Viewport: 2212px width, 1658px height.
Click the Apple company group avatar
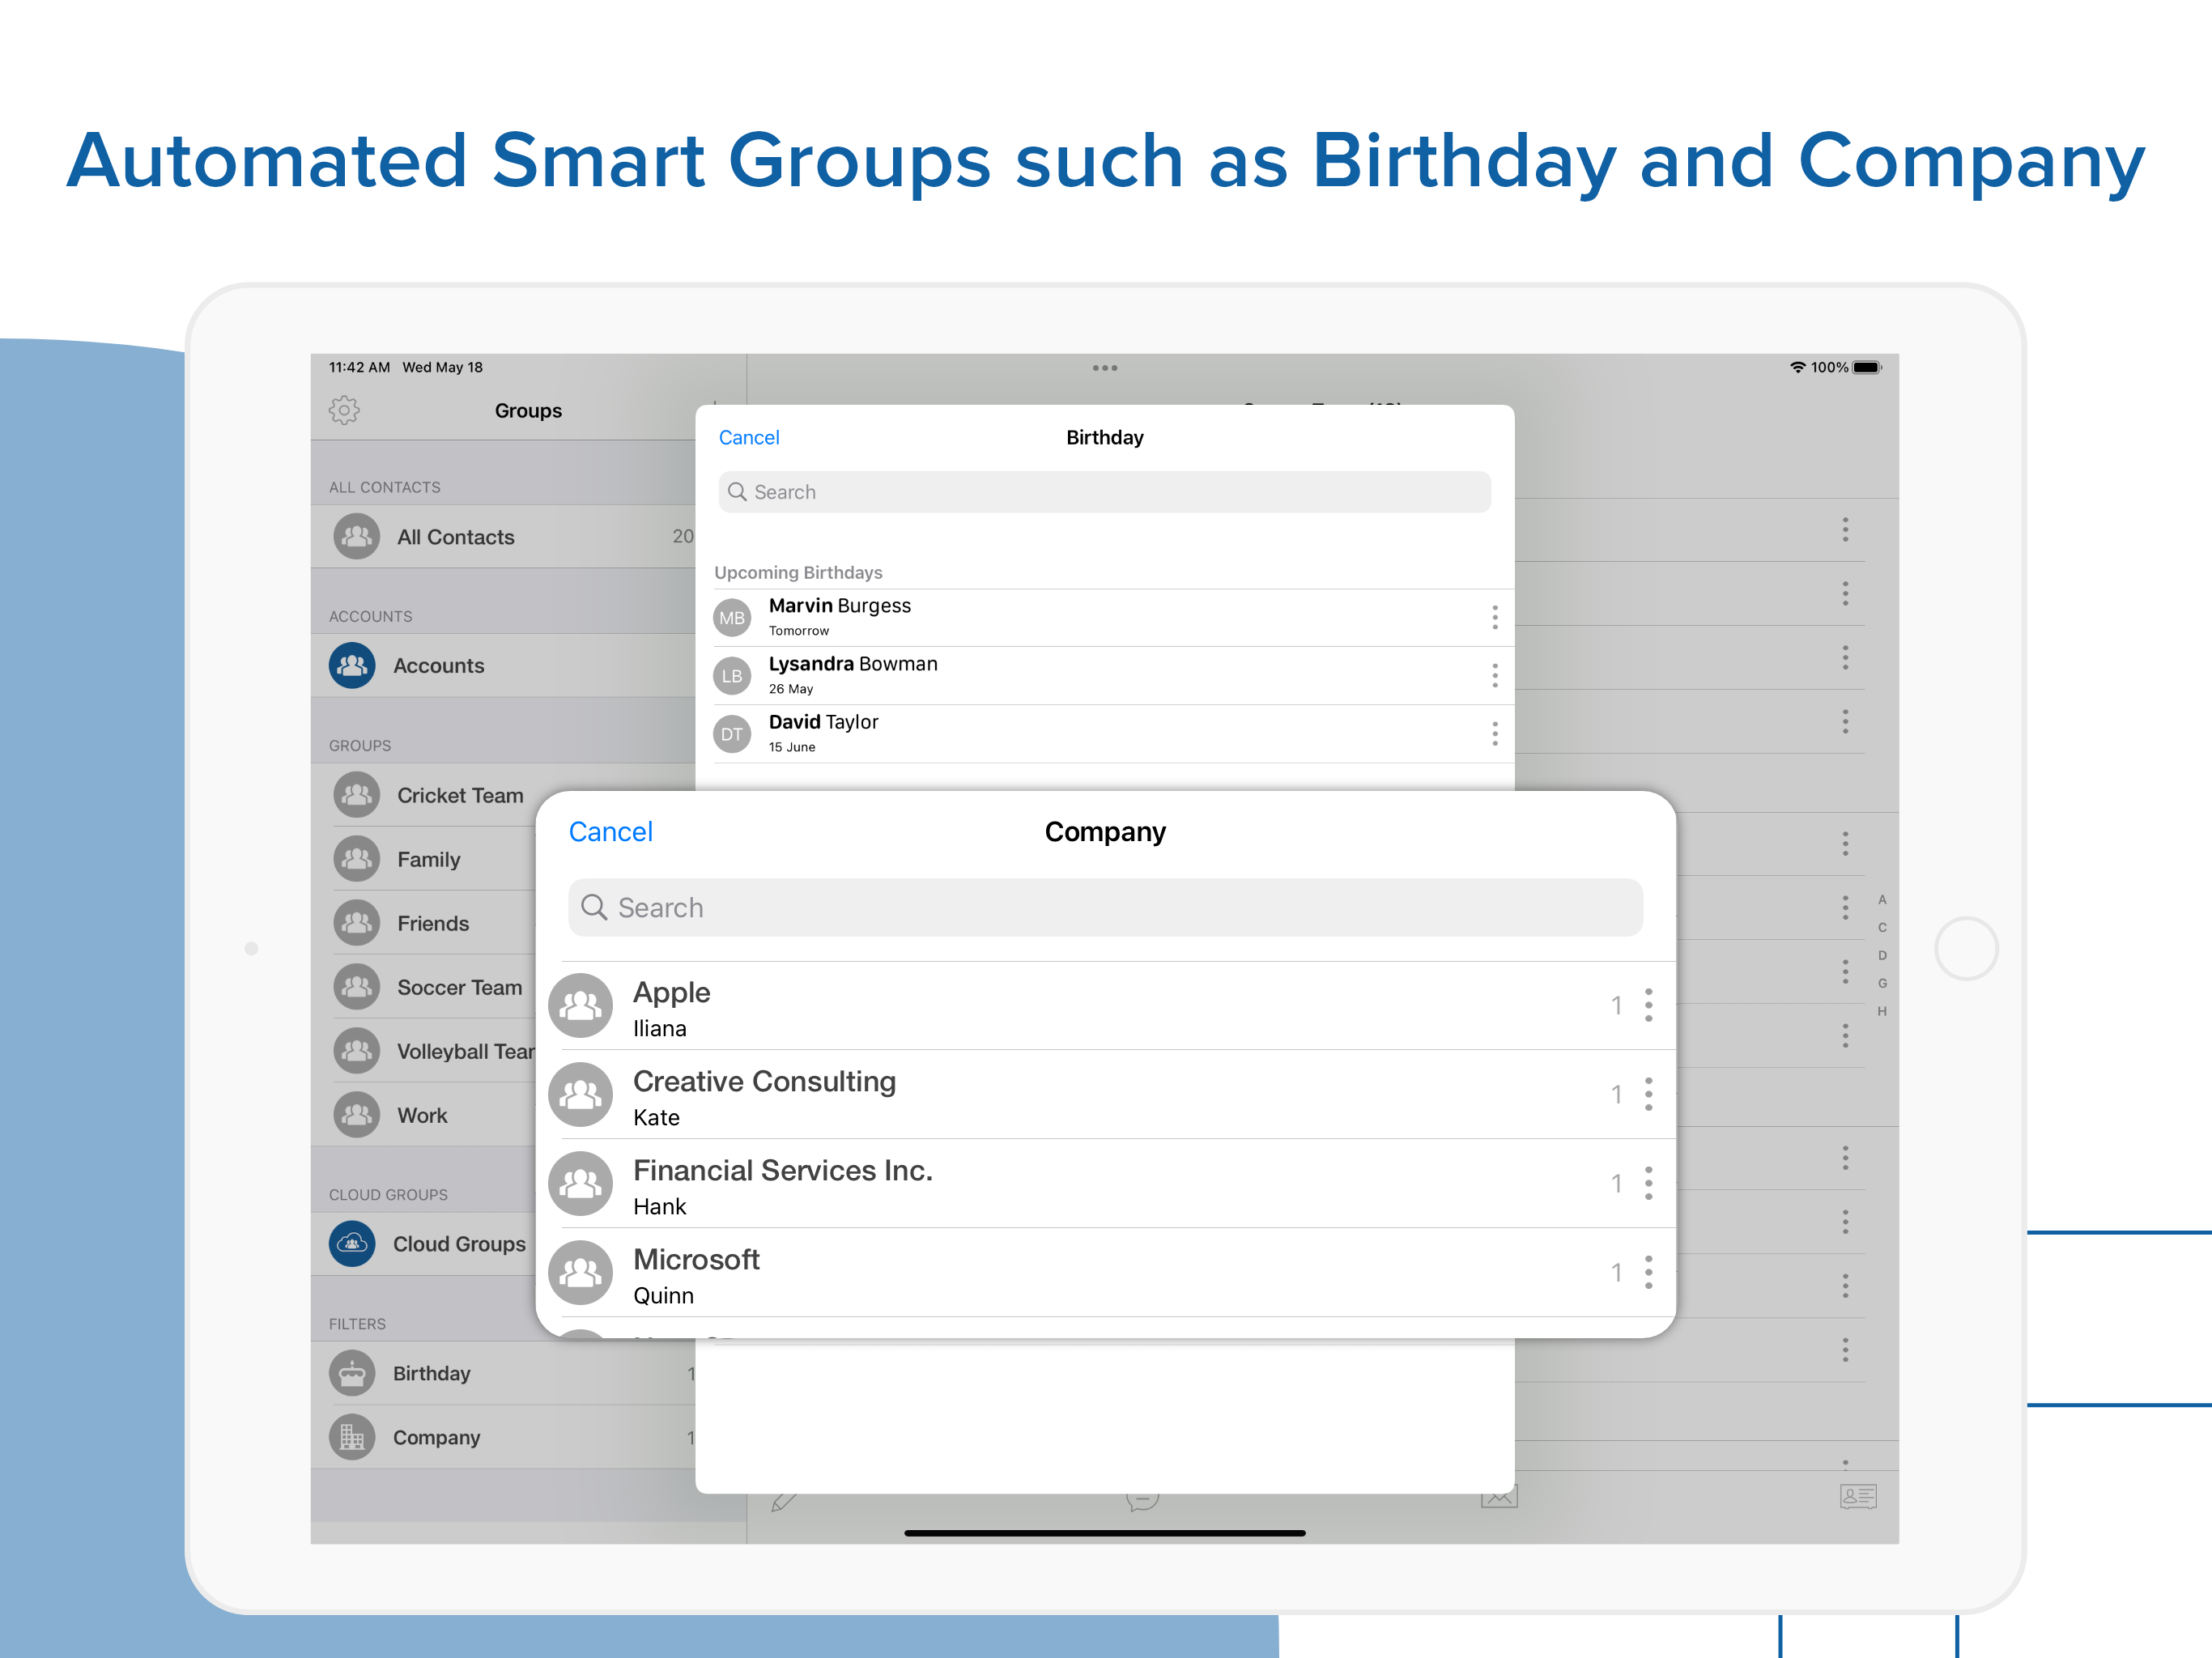[580, 1005]
